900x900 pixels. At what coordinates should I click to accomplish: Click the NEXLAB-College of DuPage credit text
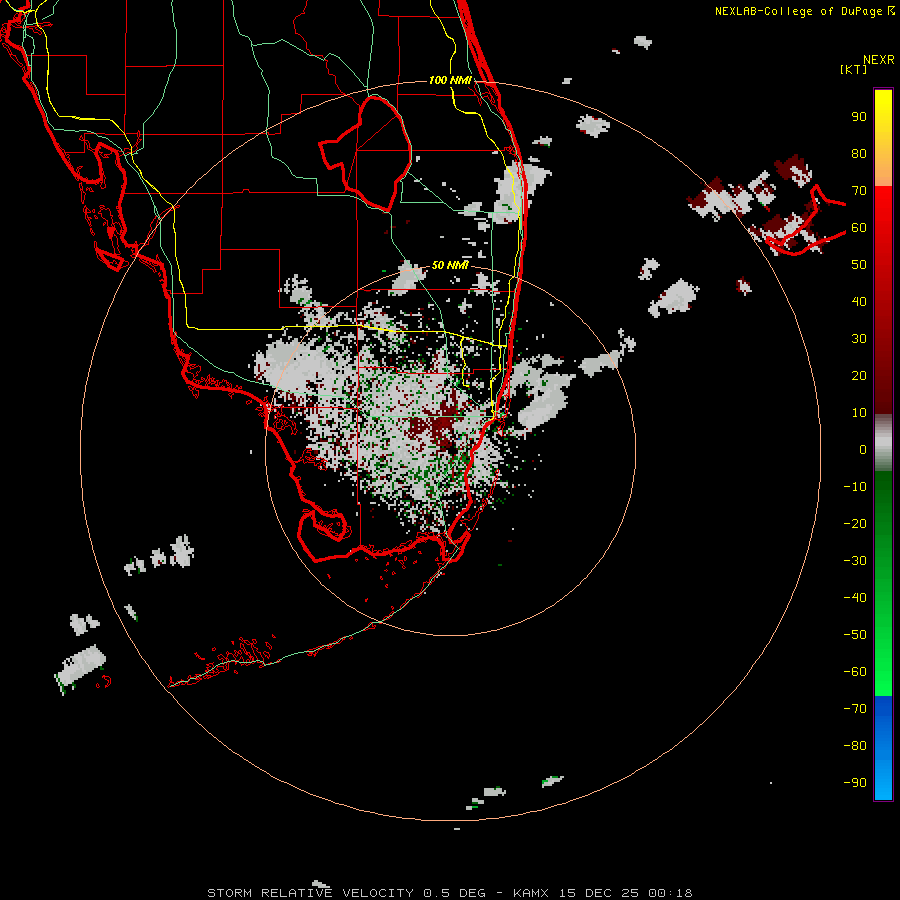[805, 11]
